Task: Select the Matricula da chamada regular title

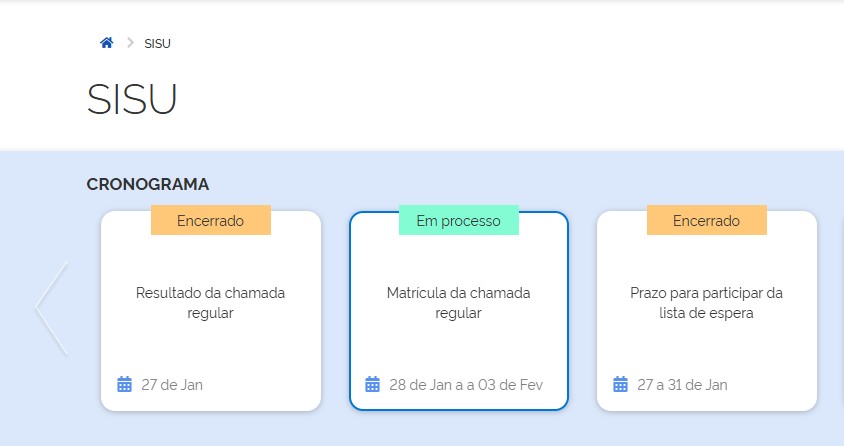Action: (x=458, y=303)
